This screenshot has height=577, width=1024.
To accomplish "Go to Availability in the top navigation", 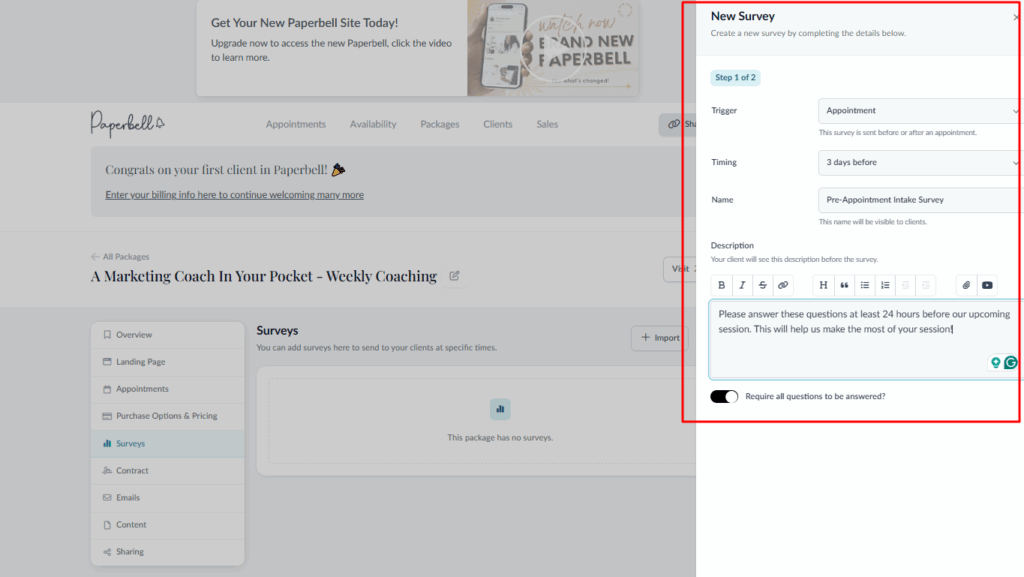I will tap(373, 124).
